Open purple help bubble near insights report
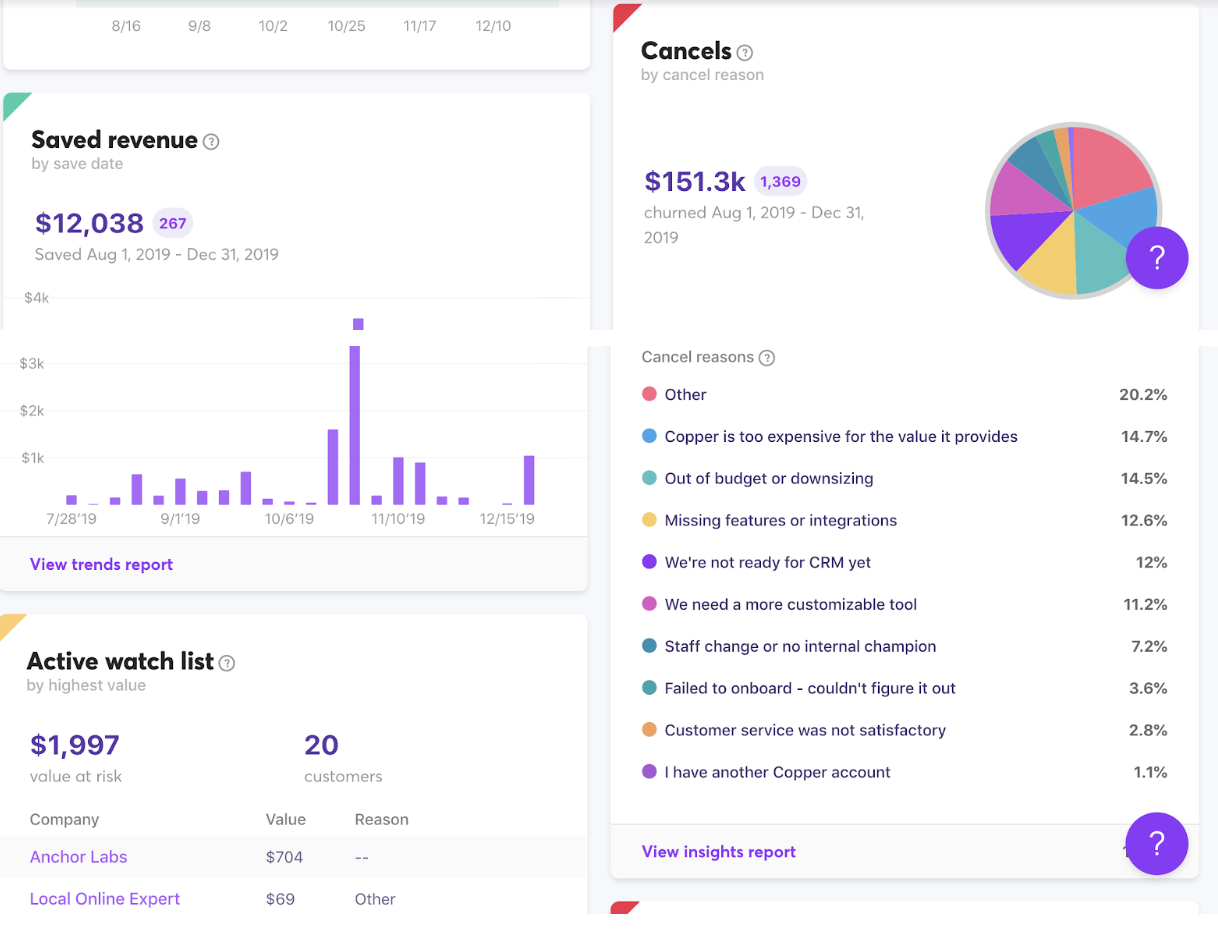Screen dimensions: 1218x934 pyautogui.click(x=1156, y=844)
